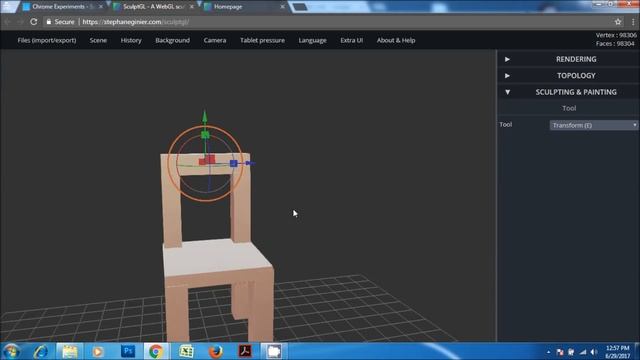640x360 pixels.
Task: Click the large red square gizmo handle
Action: (211, 159)
